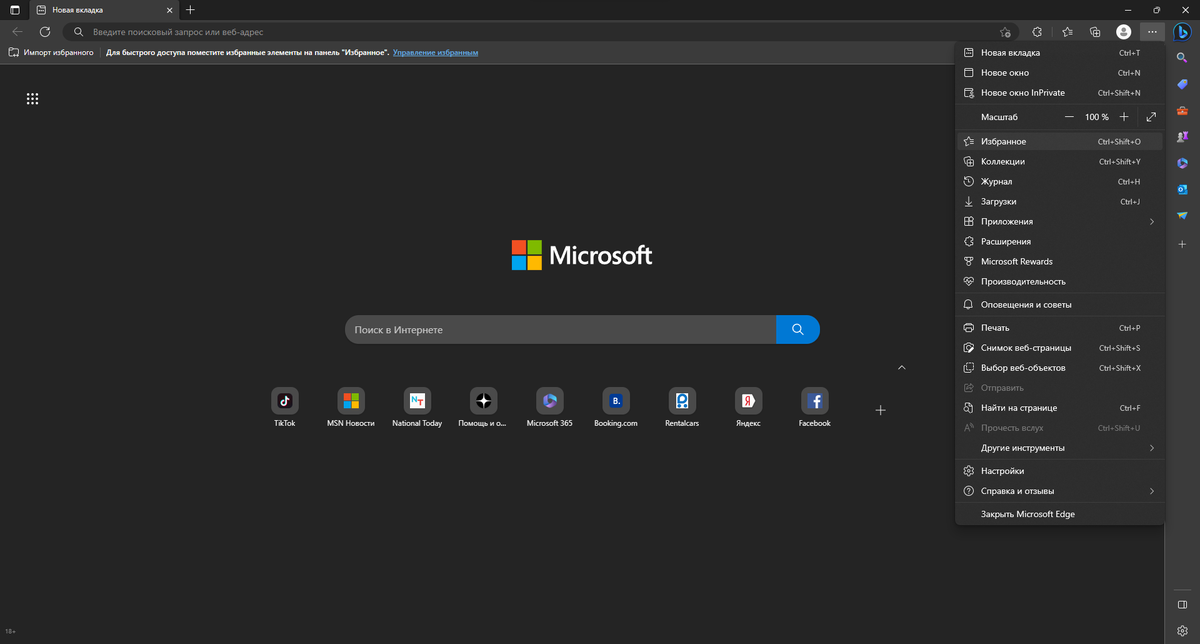Open Оповещения и советы menu item
Screen dimensions: 1200x644
[x=1060, y=305]
